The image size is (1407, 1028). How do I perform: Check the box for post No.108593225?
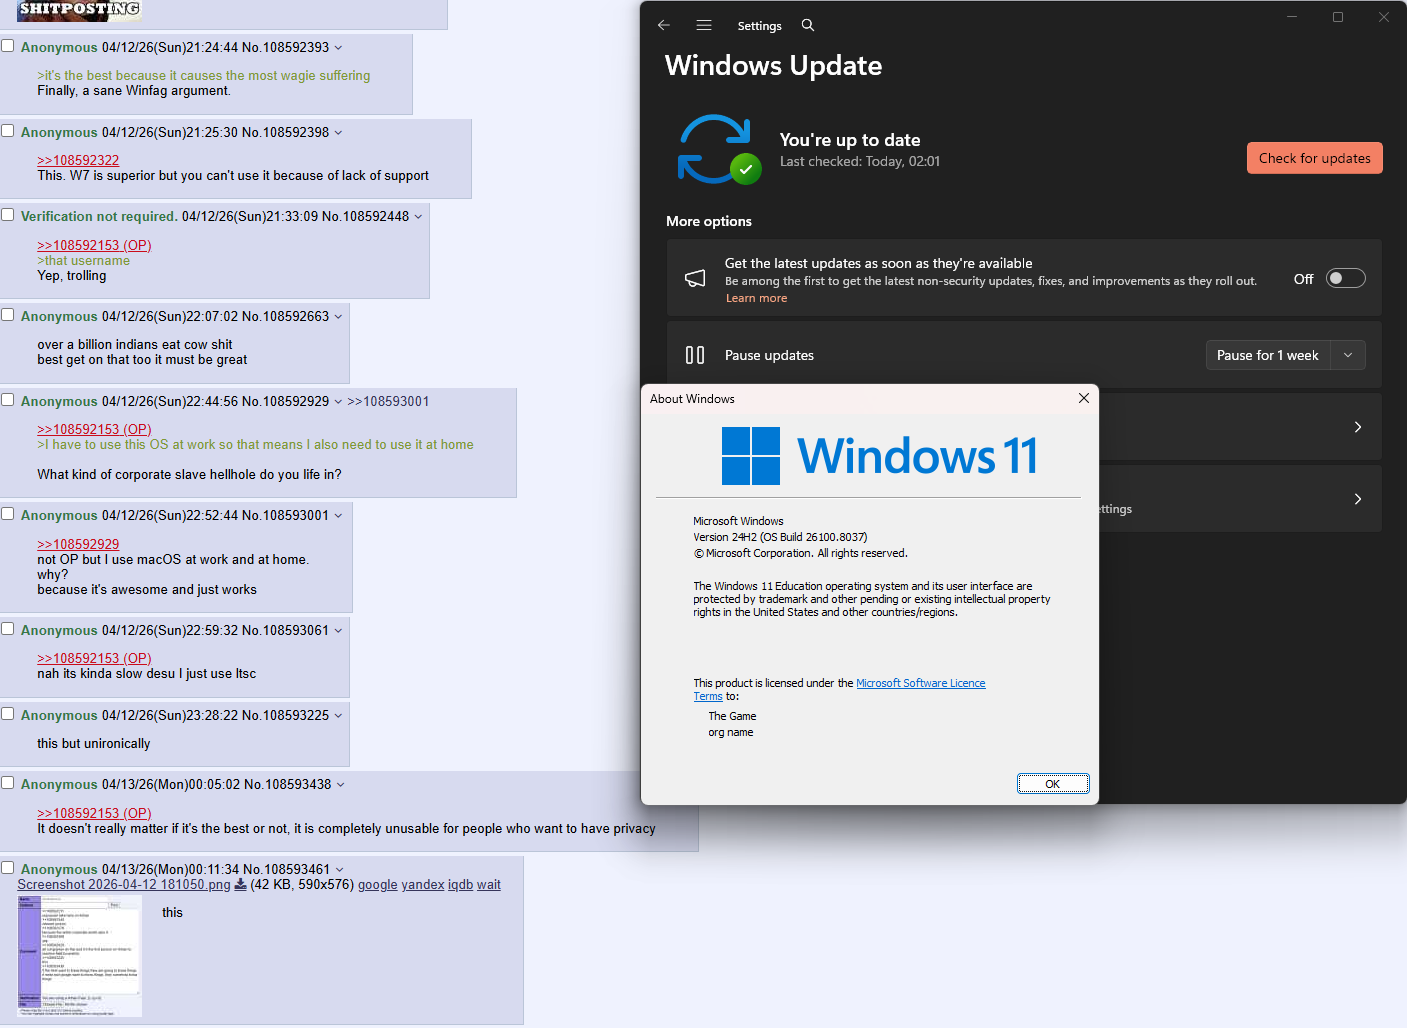click(8, 714)
